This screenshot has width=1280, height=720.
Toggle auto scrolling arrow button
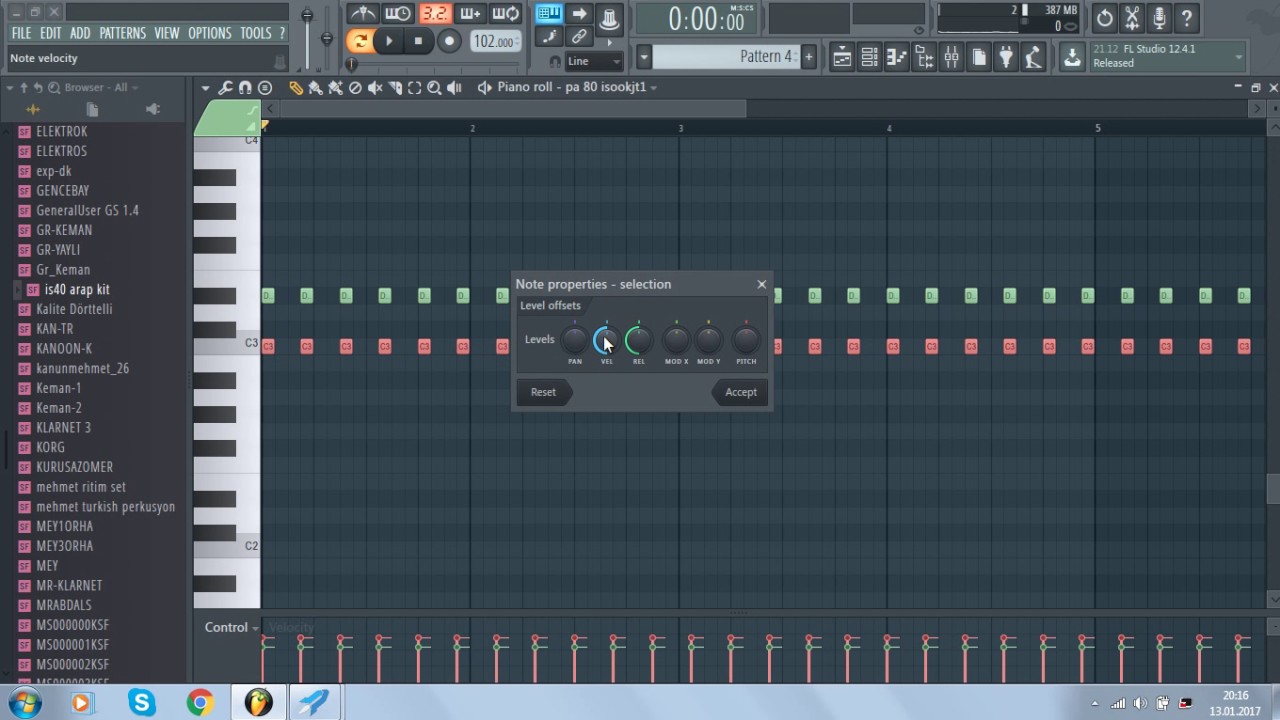579,14
